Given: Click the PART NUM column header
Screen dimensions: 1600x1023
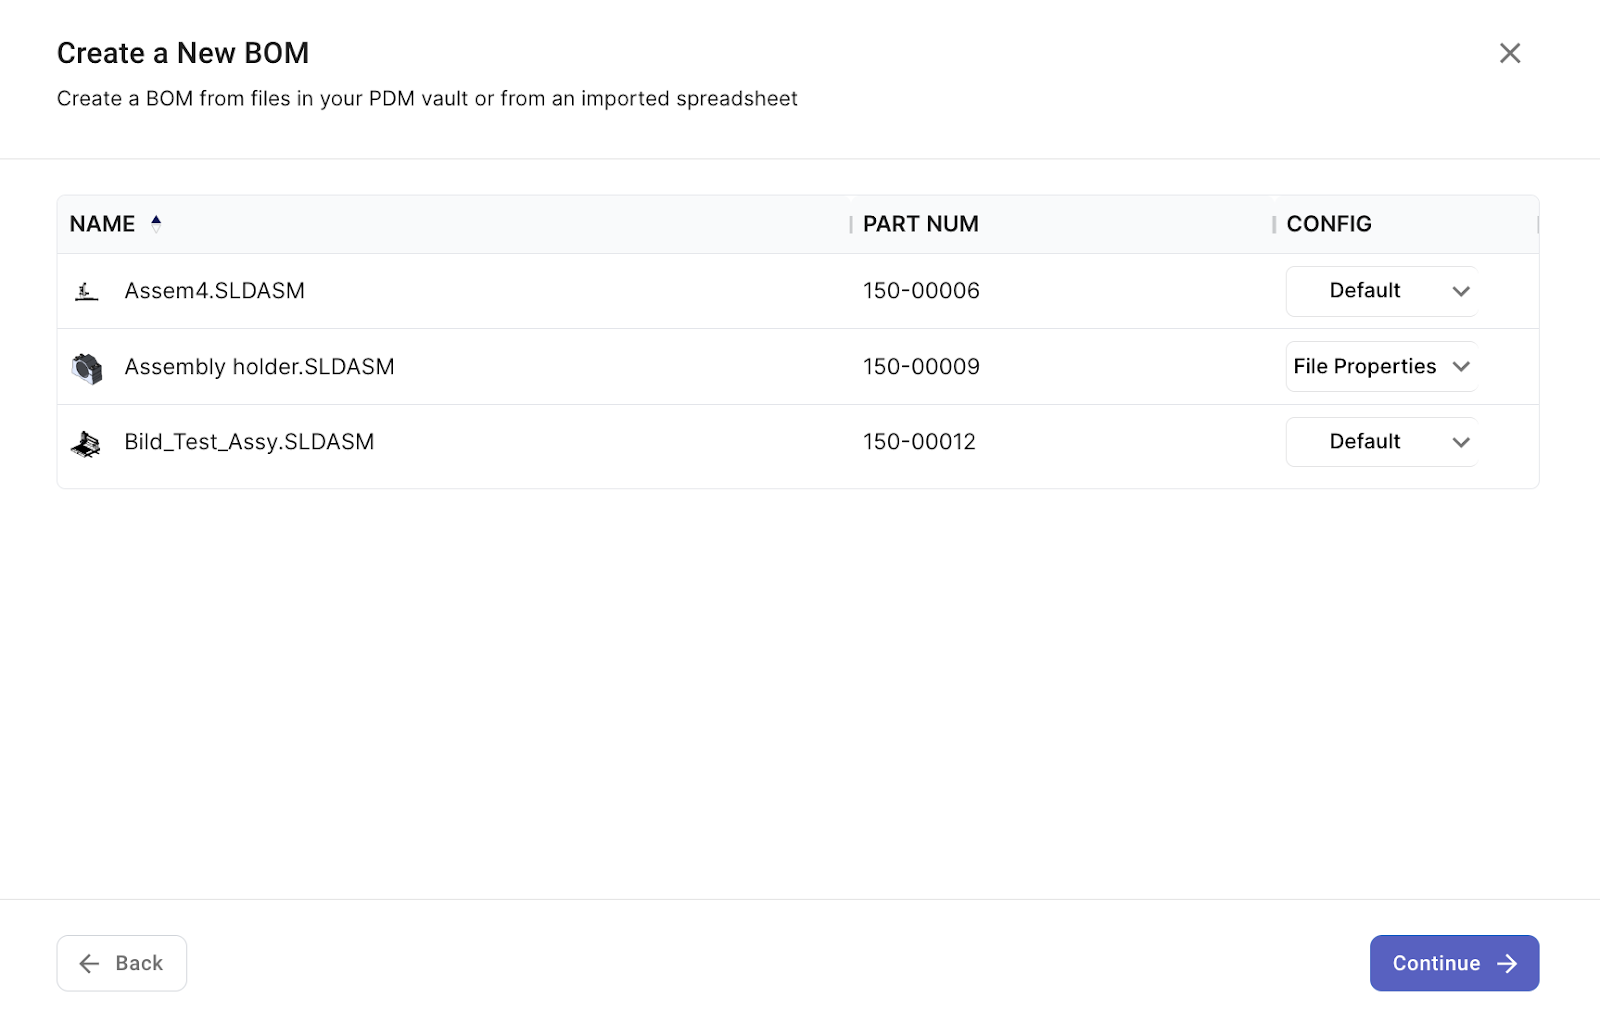Looking at the screenshot, I should 920,224.
